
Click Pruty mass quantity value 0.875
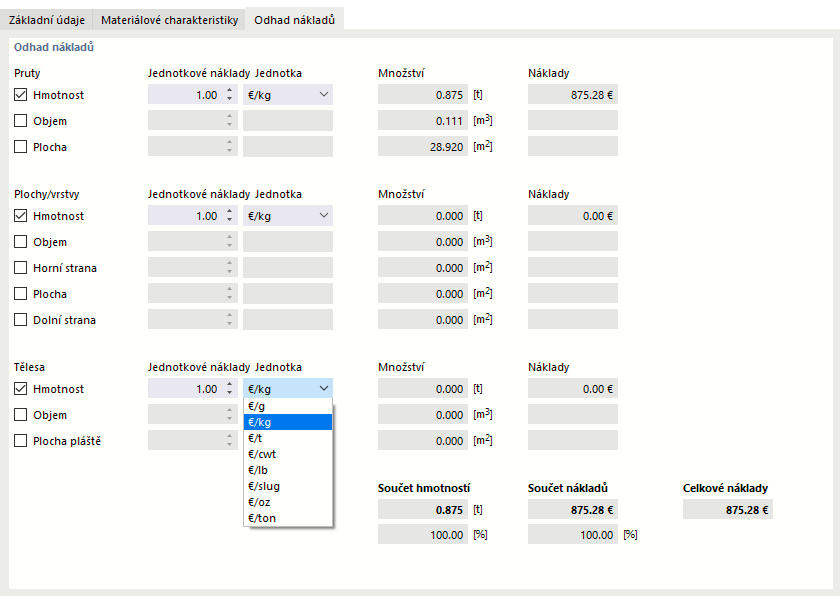423,95
